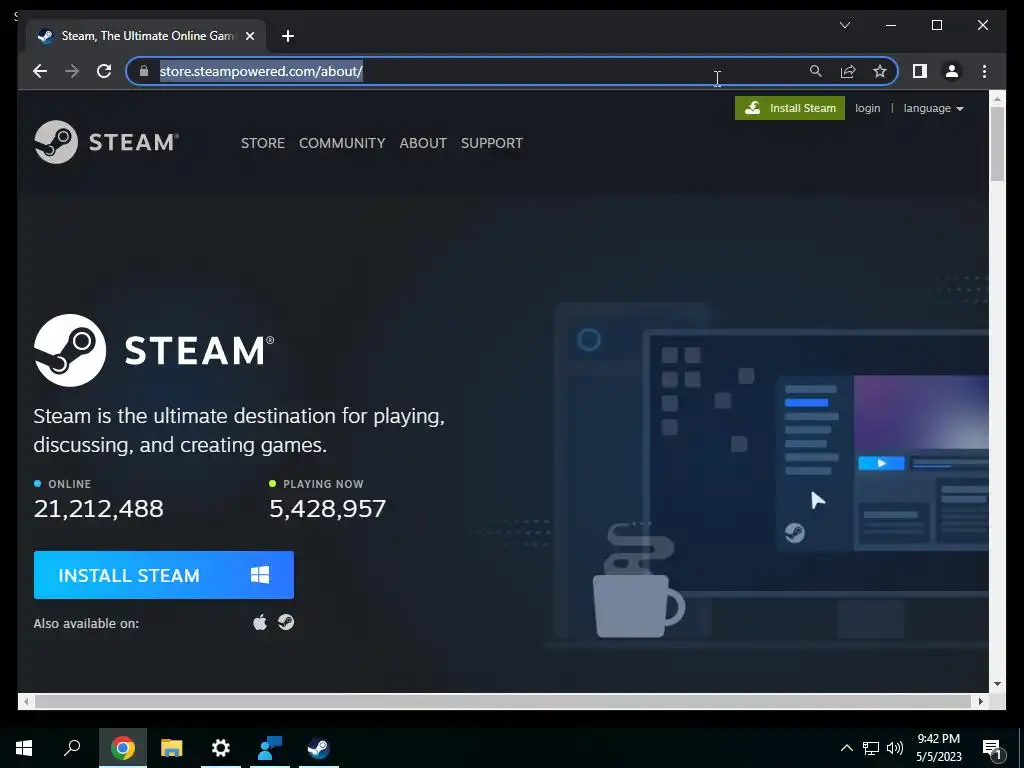Open Chrome's three-dot menu
The image size is (1024, 768).
pyautogui.click(x=984, y=71)
